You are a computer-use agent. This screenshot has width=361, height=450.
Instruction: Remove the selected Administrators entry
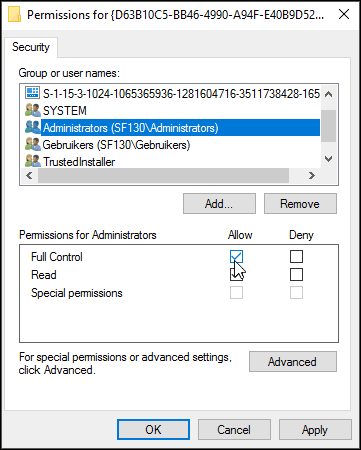[300, 203]
